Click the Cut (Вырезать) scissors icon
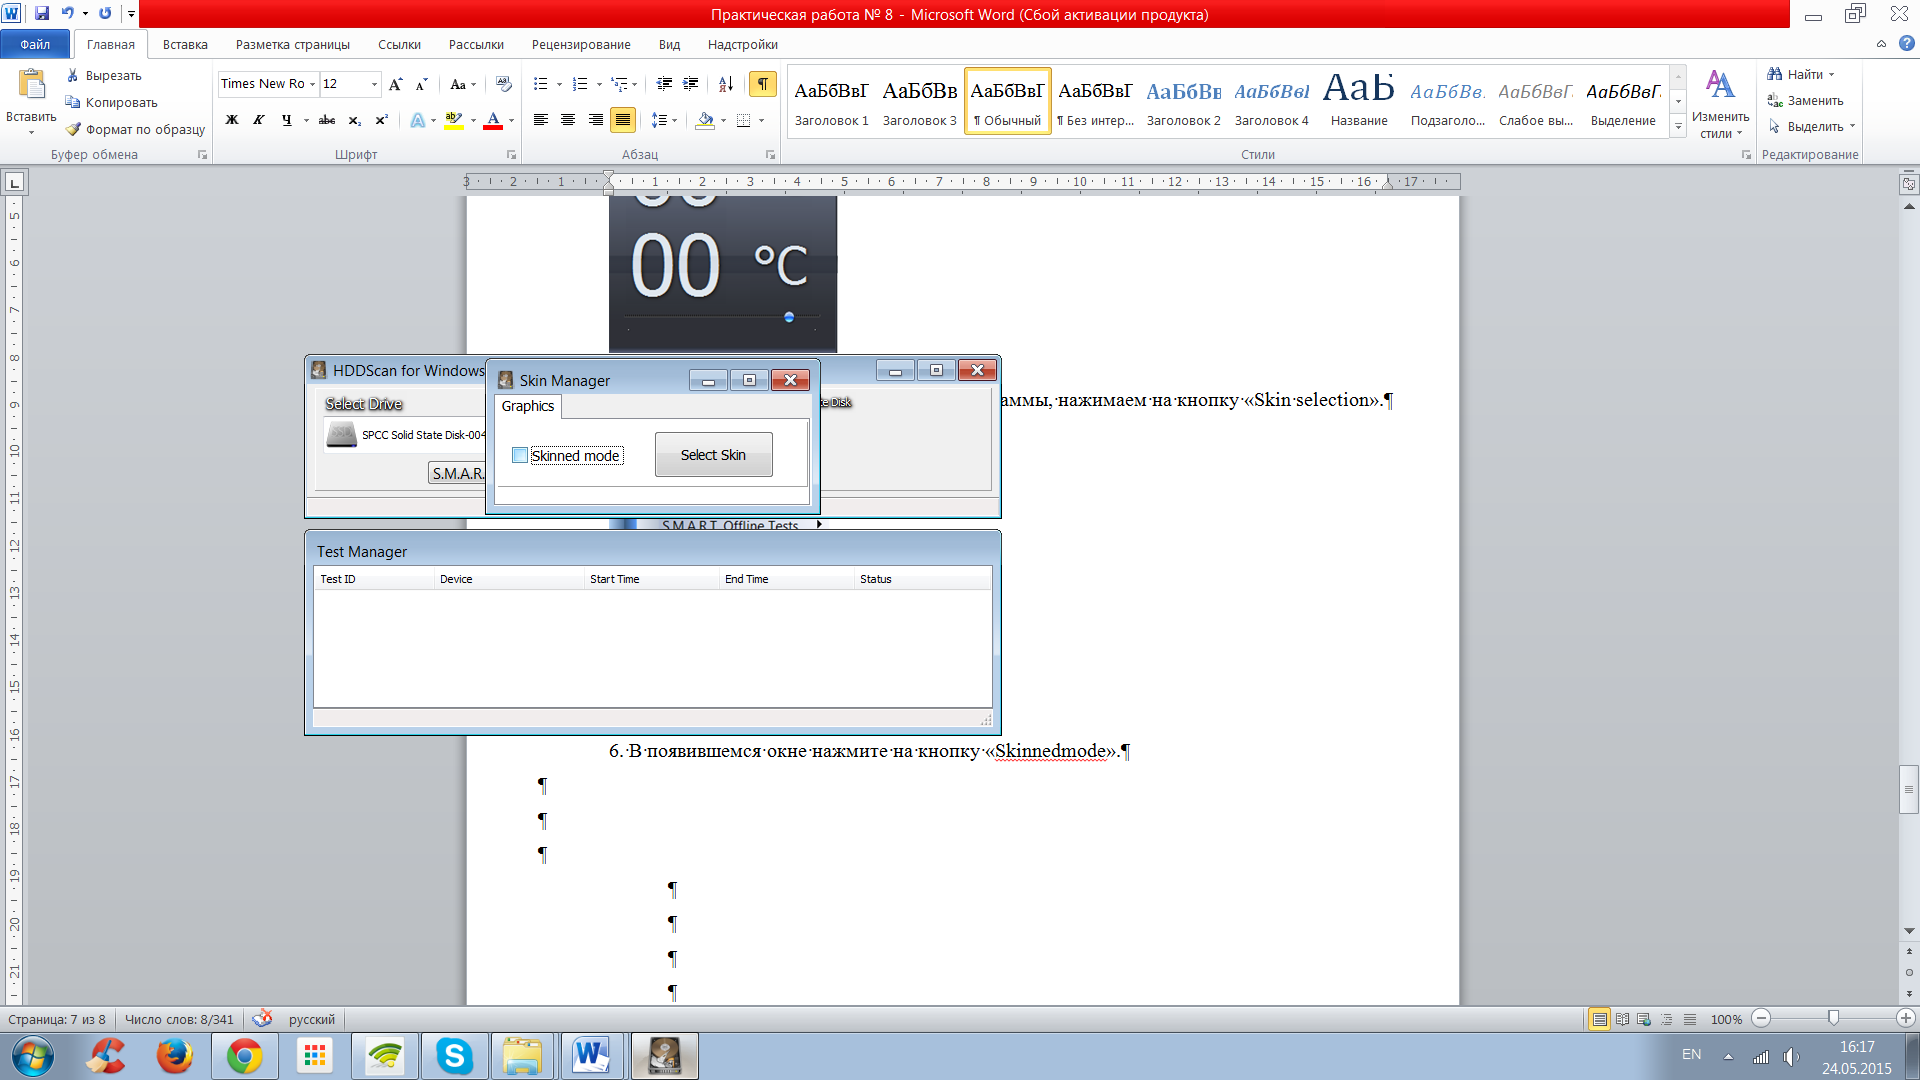This screenshot has height=1080, width=1920. (73, 75)
